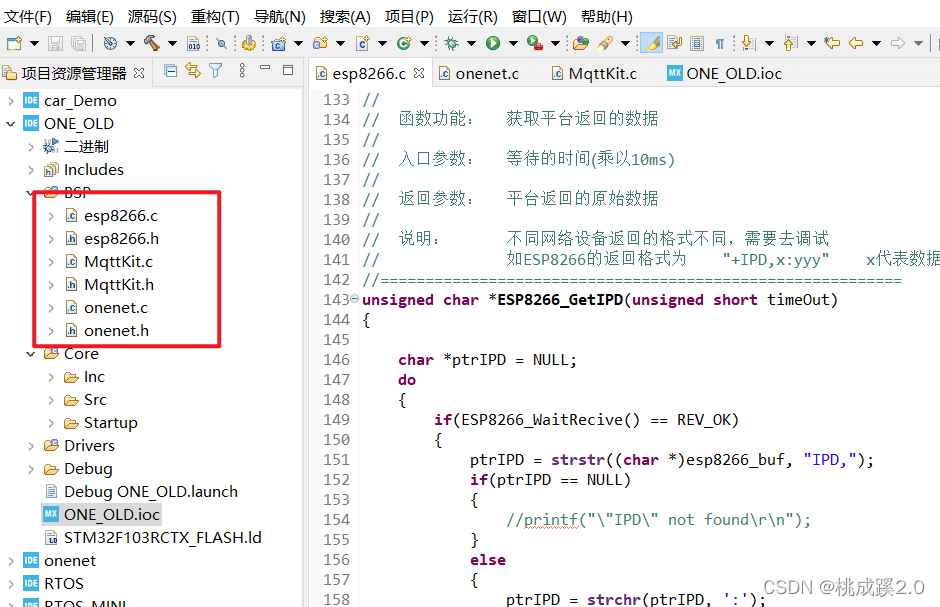Viewport: 940px width, 607px height.
Task: Click the green new class icon
Action: pos(404,43)
